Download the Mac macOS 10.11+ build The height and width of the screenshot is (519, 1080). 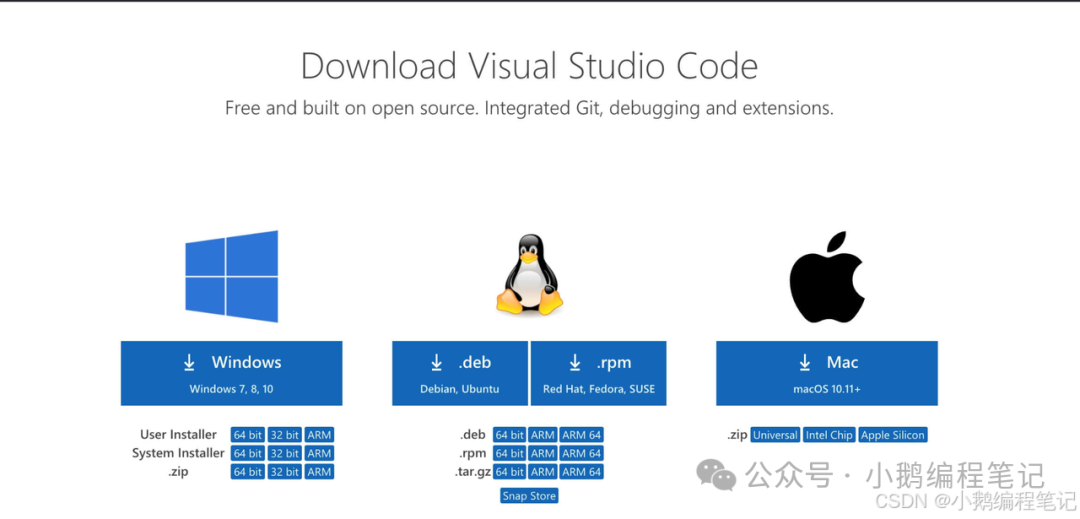coord(827,373)
